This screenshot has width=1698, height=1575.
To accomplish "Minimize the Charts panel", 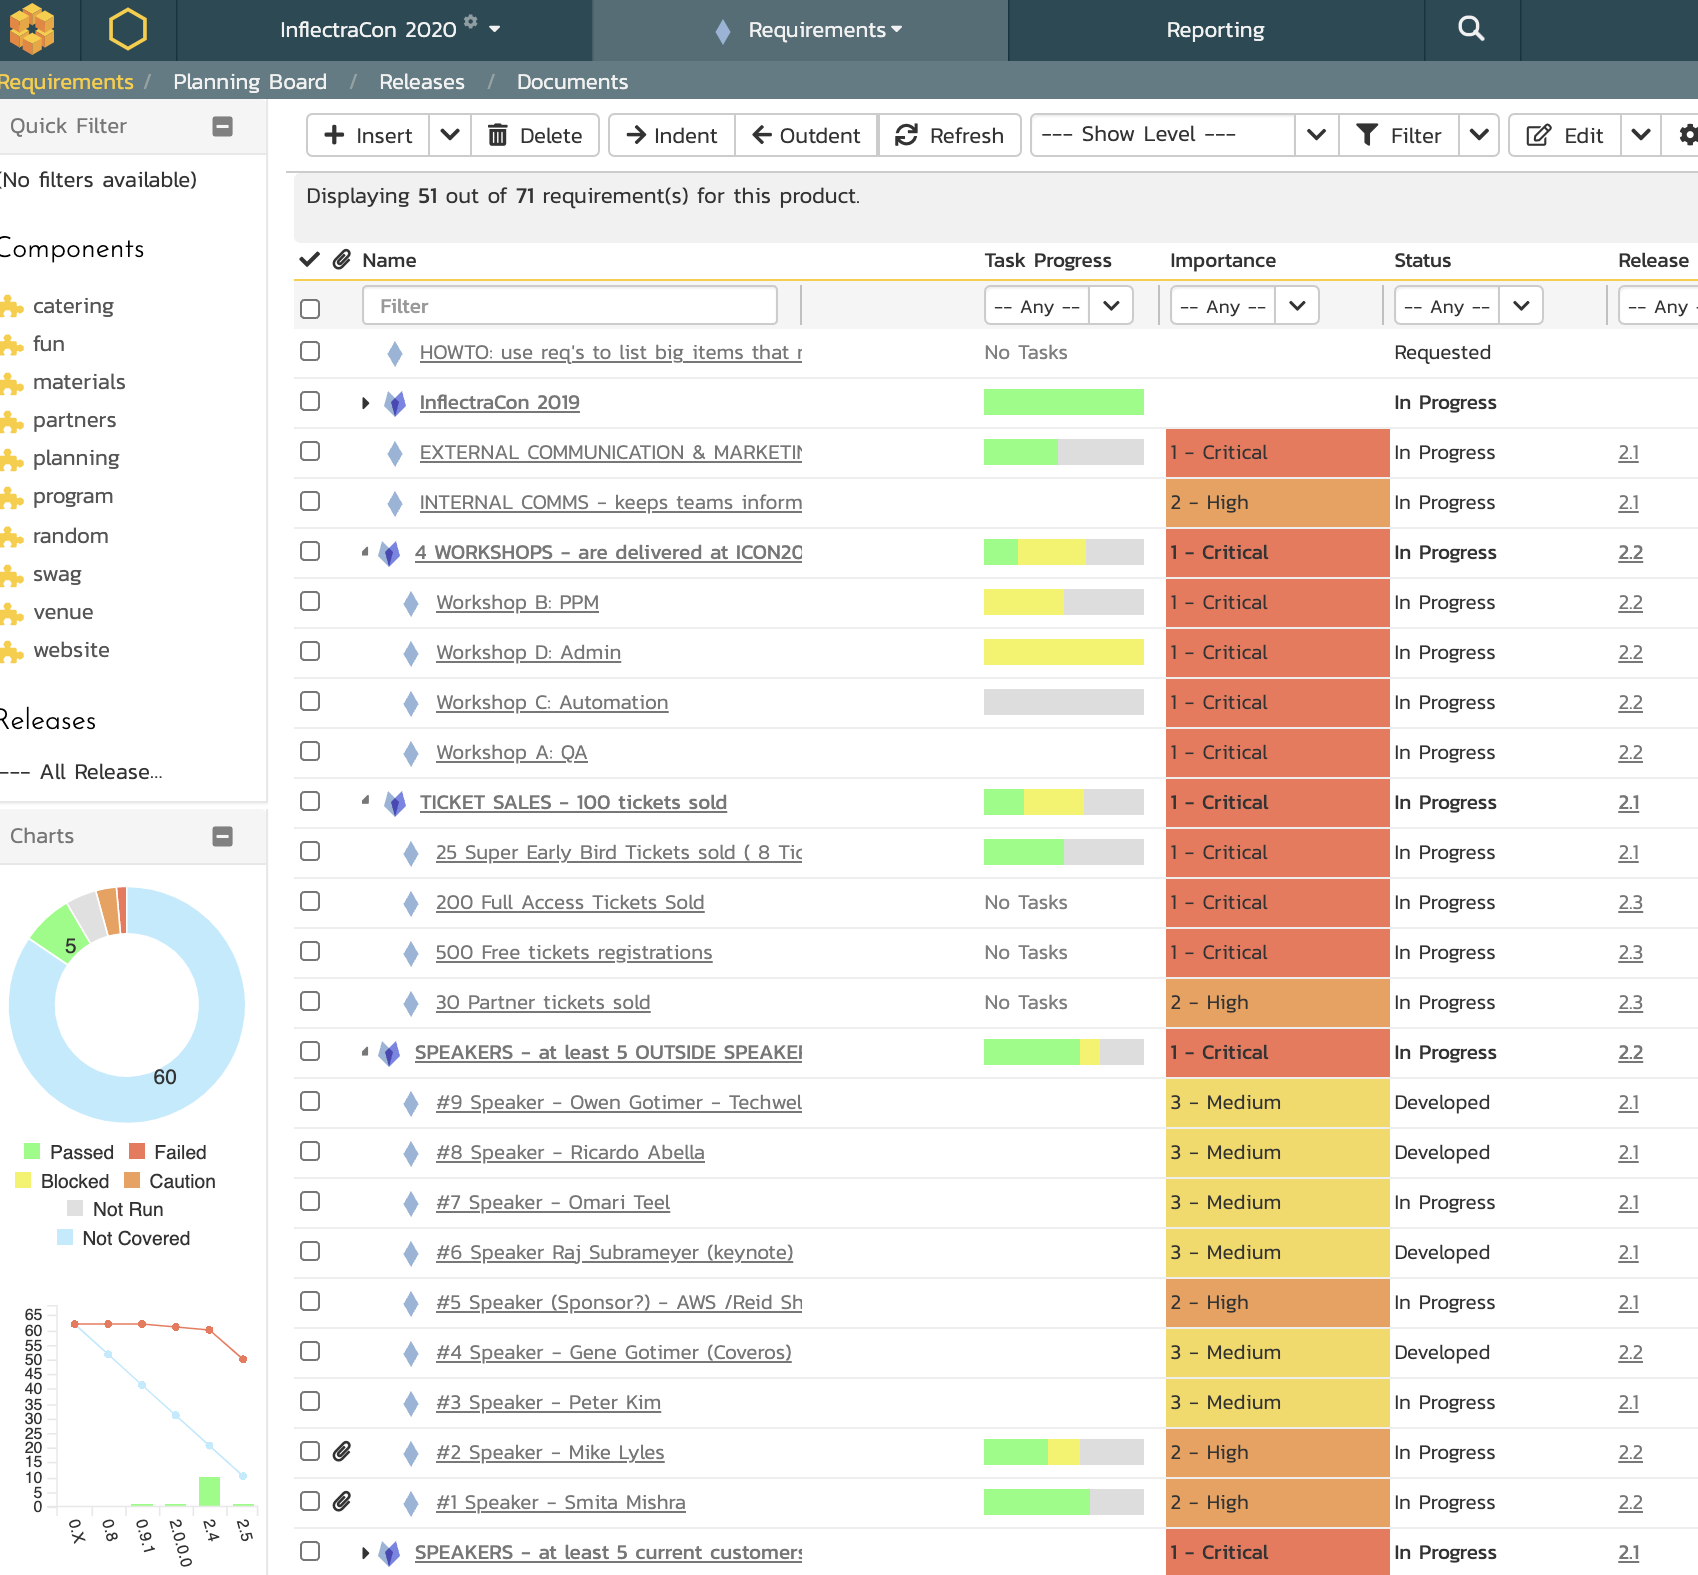I will (x=223, y=836).
